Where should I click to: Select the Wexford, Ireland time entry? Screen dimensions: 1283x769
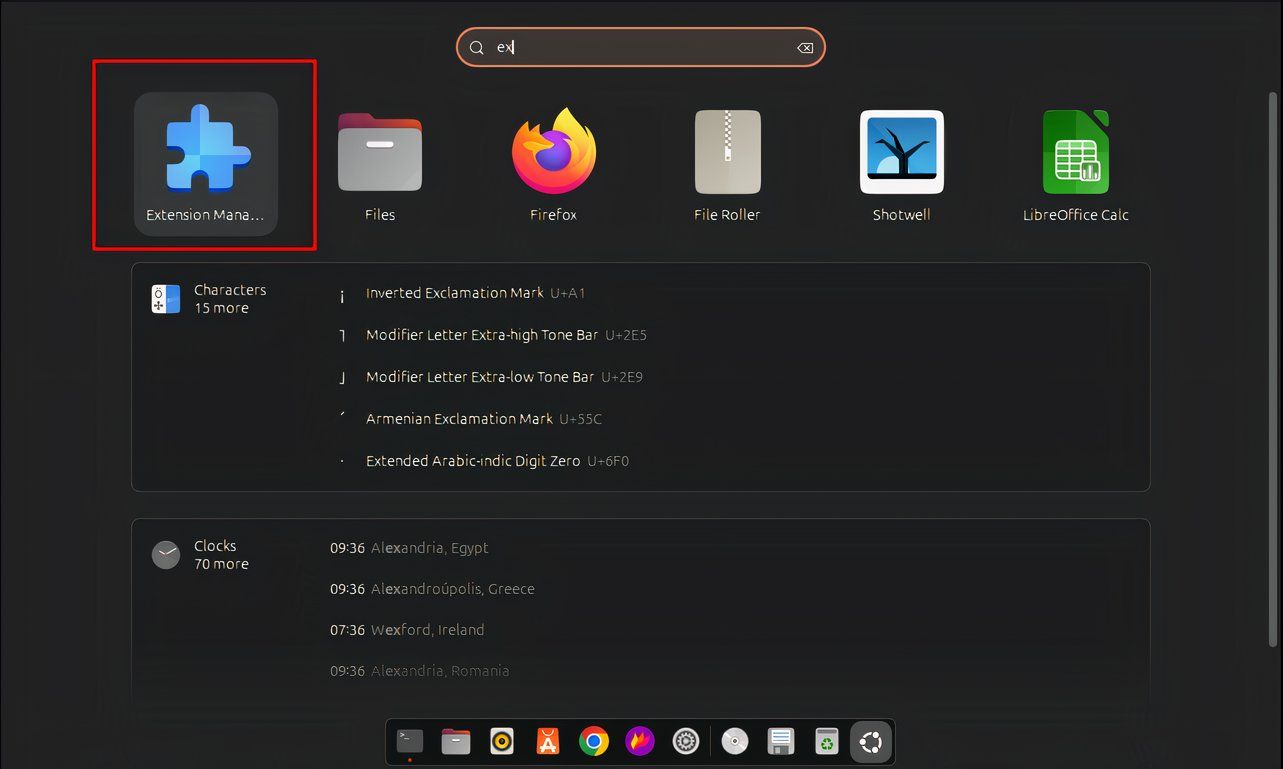tap(407, 630)
